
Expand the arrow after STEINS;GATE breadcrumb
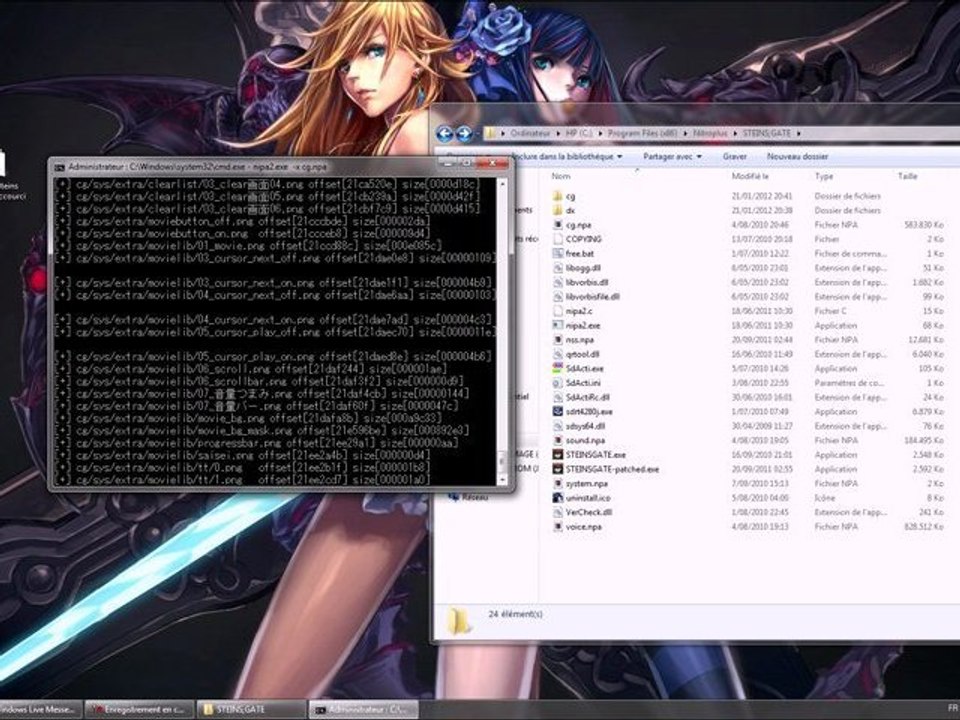point(799,133)
